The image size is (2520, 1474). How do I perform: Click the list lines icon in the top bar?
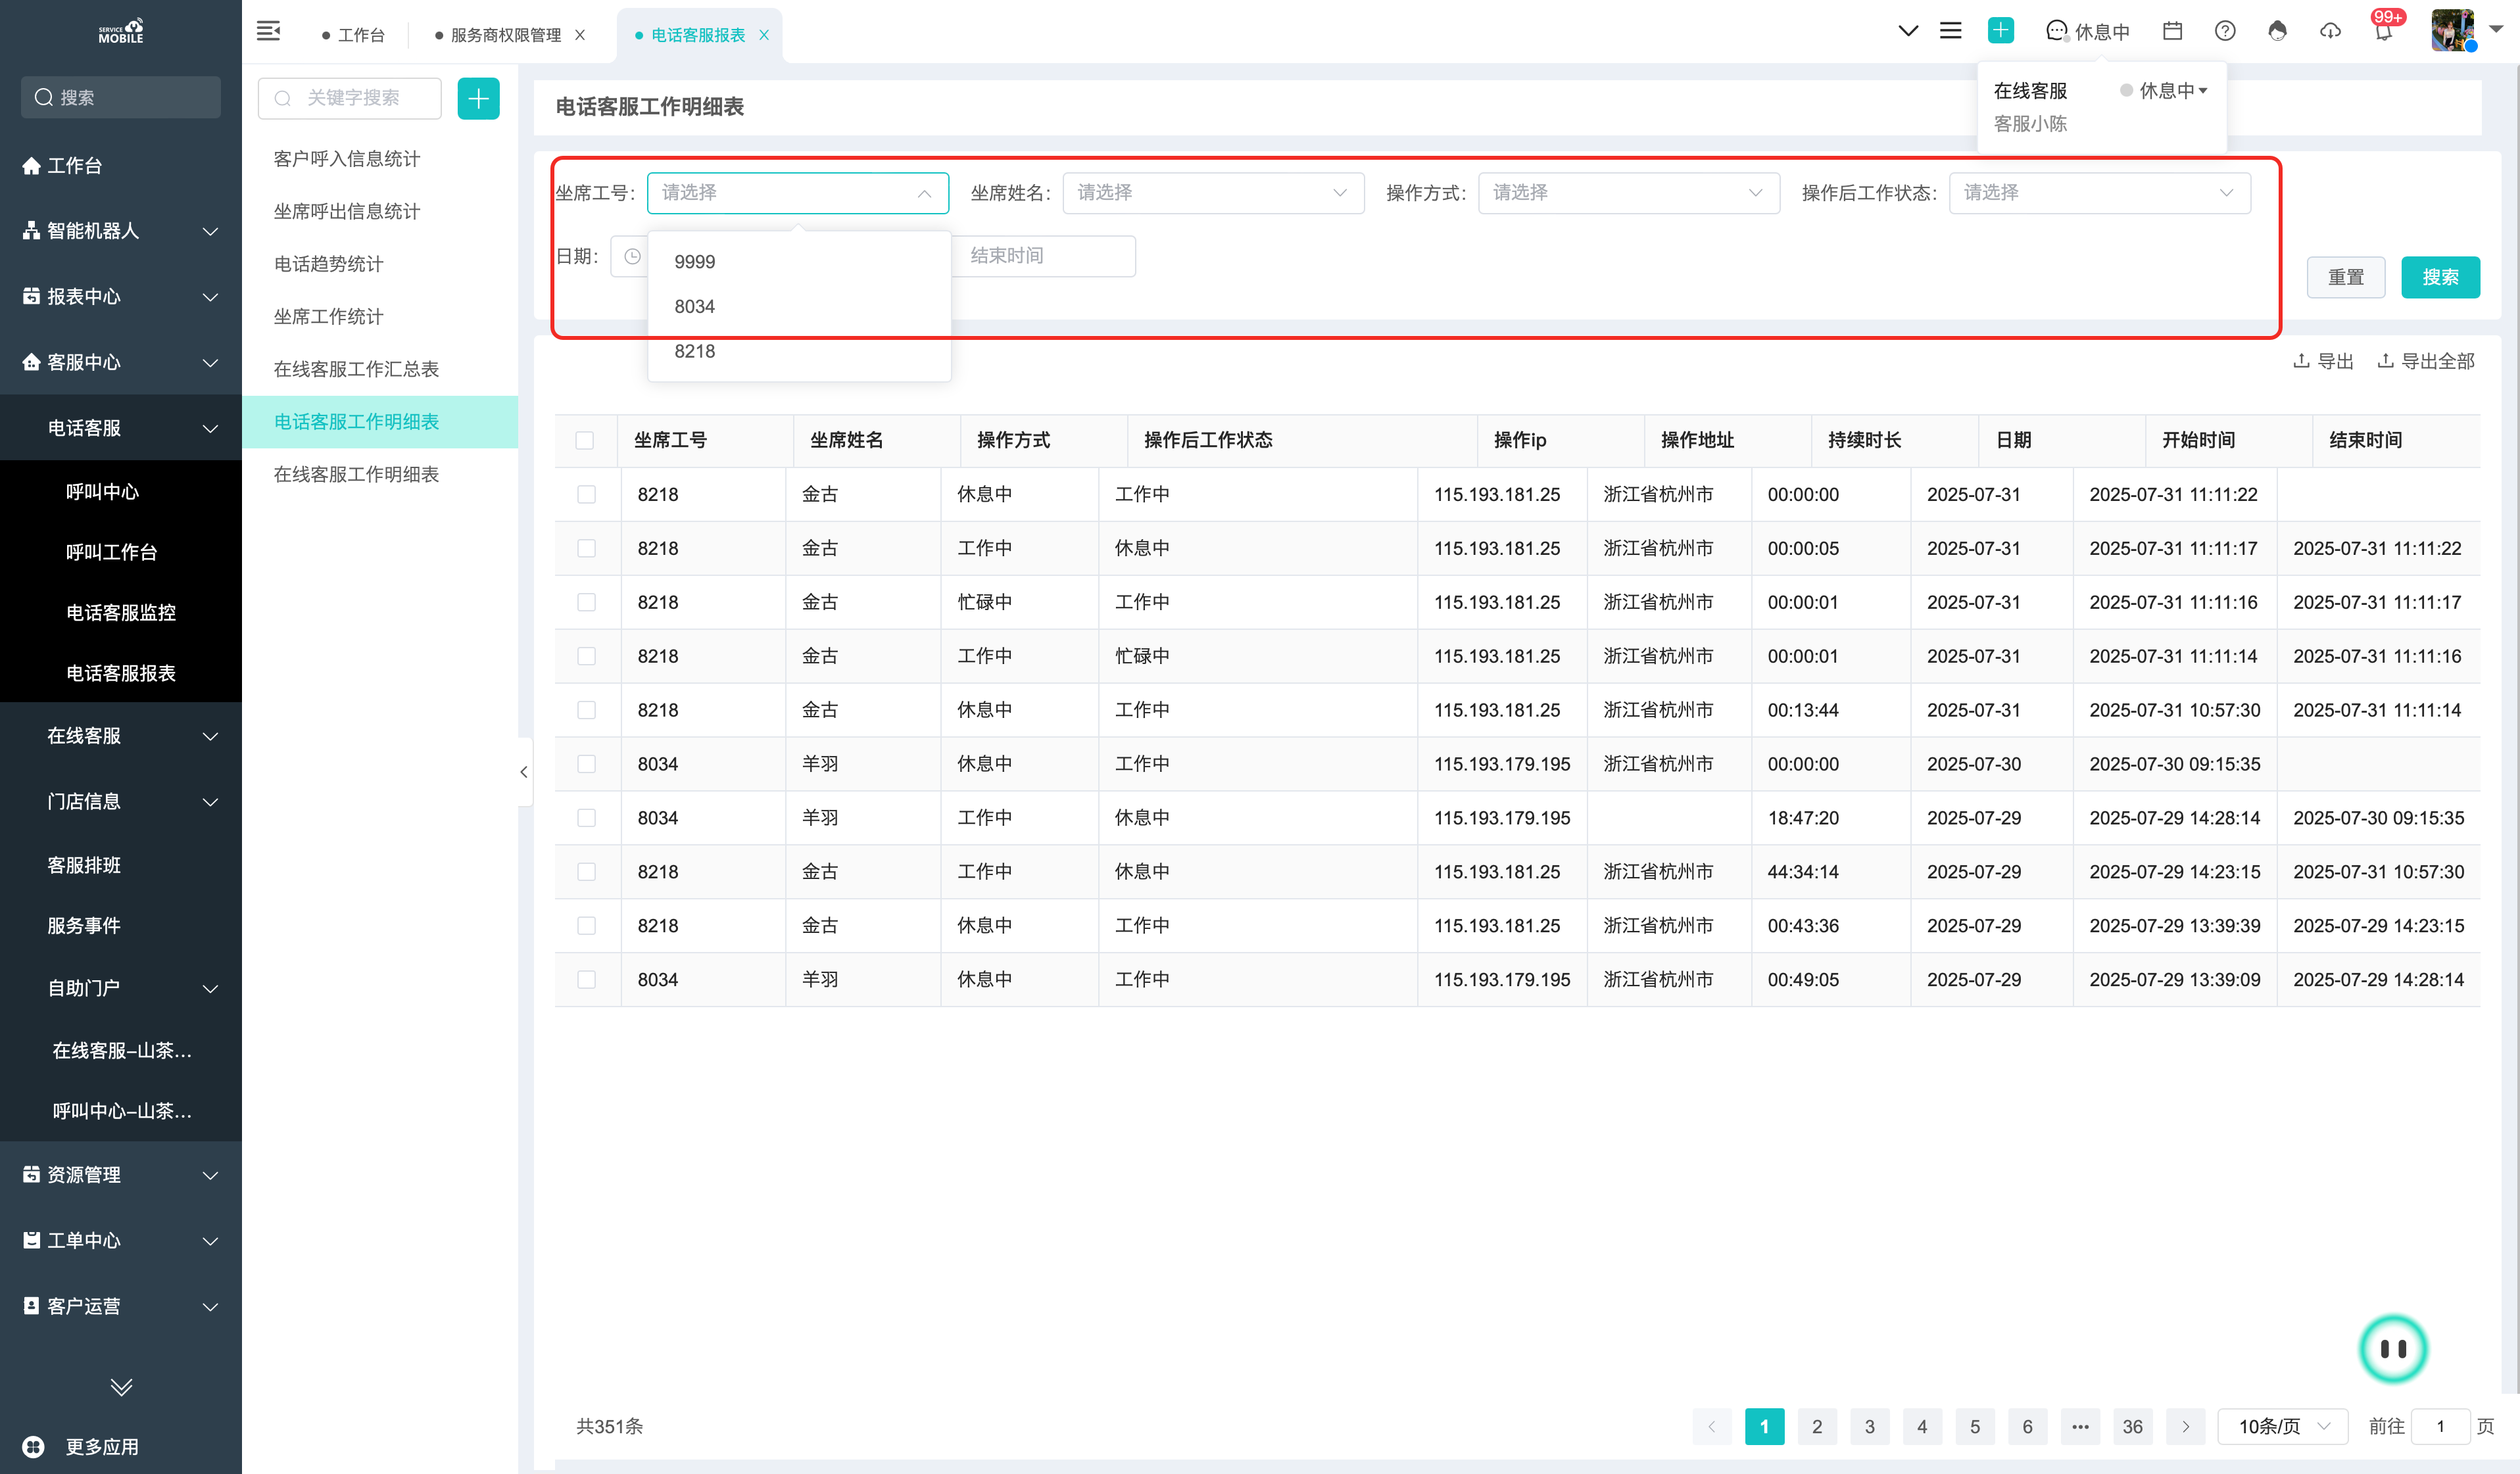(1950, 31)
